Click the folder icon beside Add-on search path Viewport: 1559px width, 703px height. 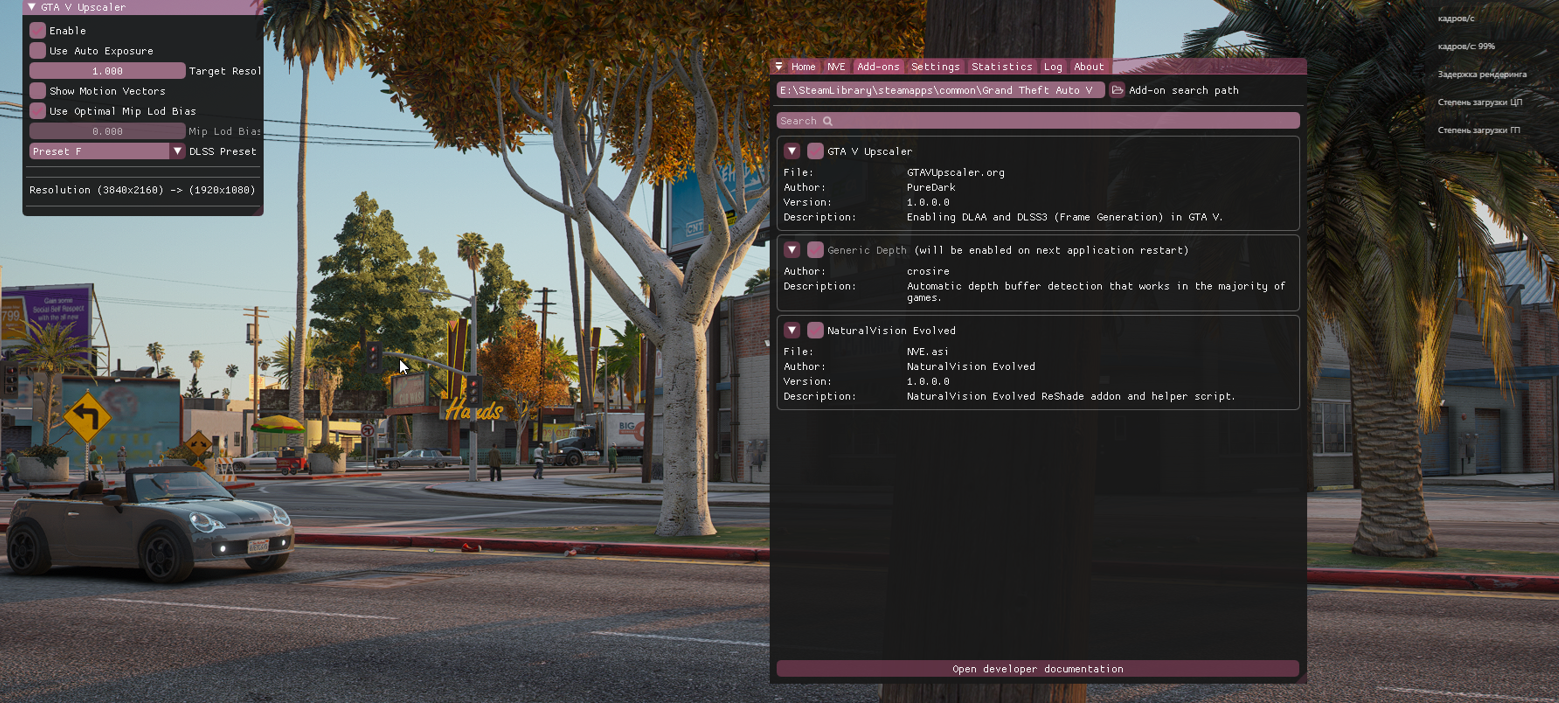click(1117, 90)
